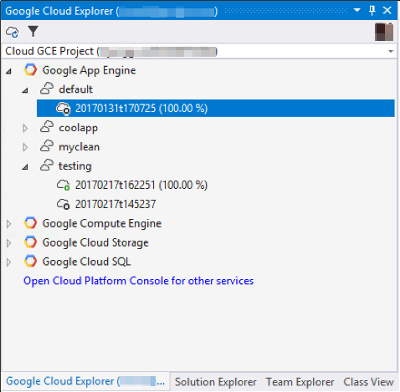Select the Google Compute Engine label
Screen dimensions: 400x392
(102, 223)
